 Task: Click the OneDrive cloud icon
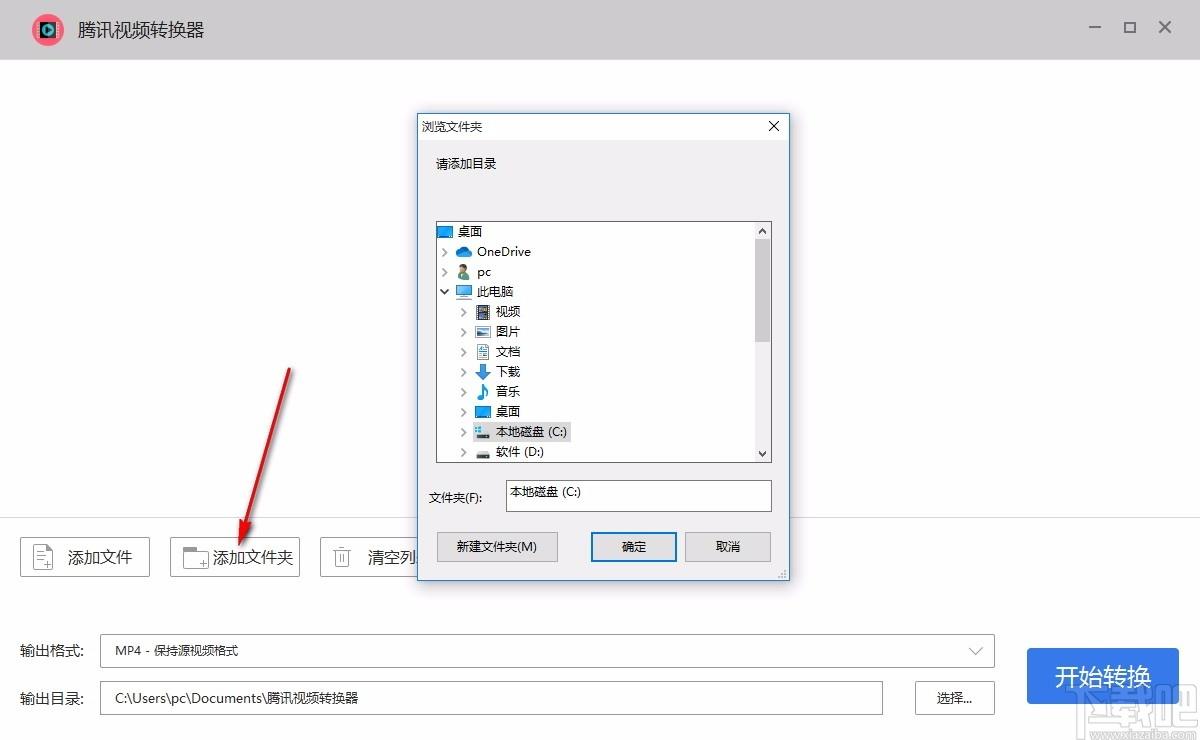pos(463,252)
